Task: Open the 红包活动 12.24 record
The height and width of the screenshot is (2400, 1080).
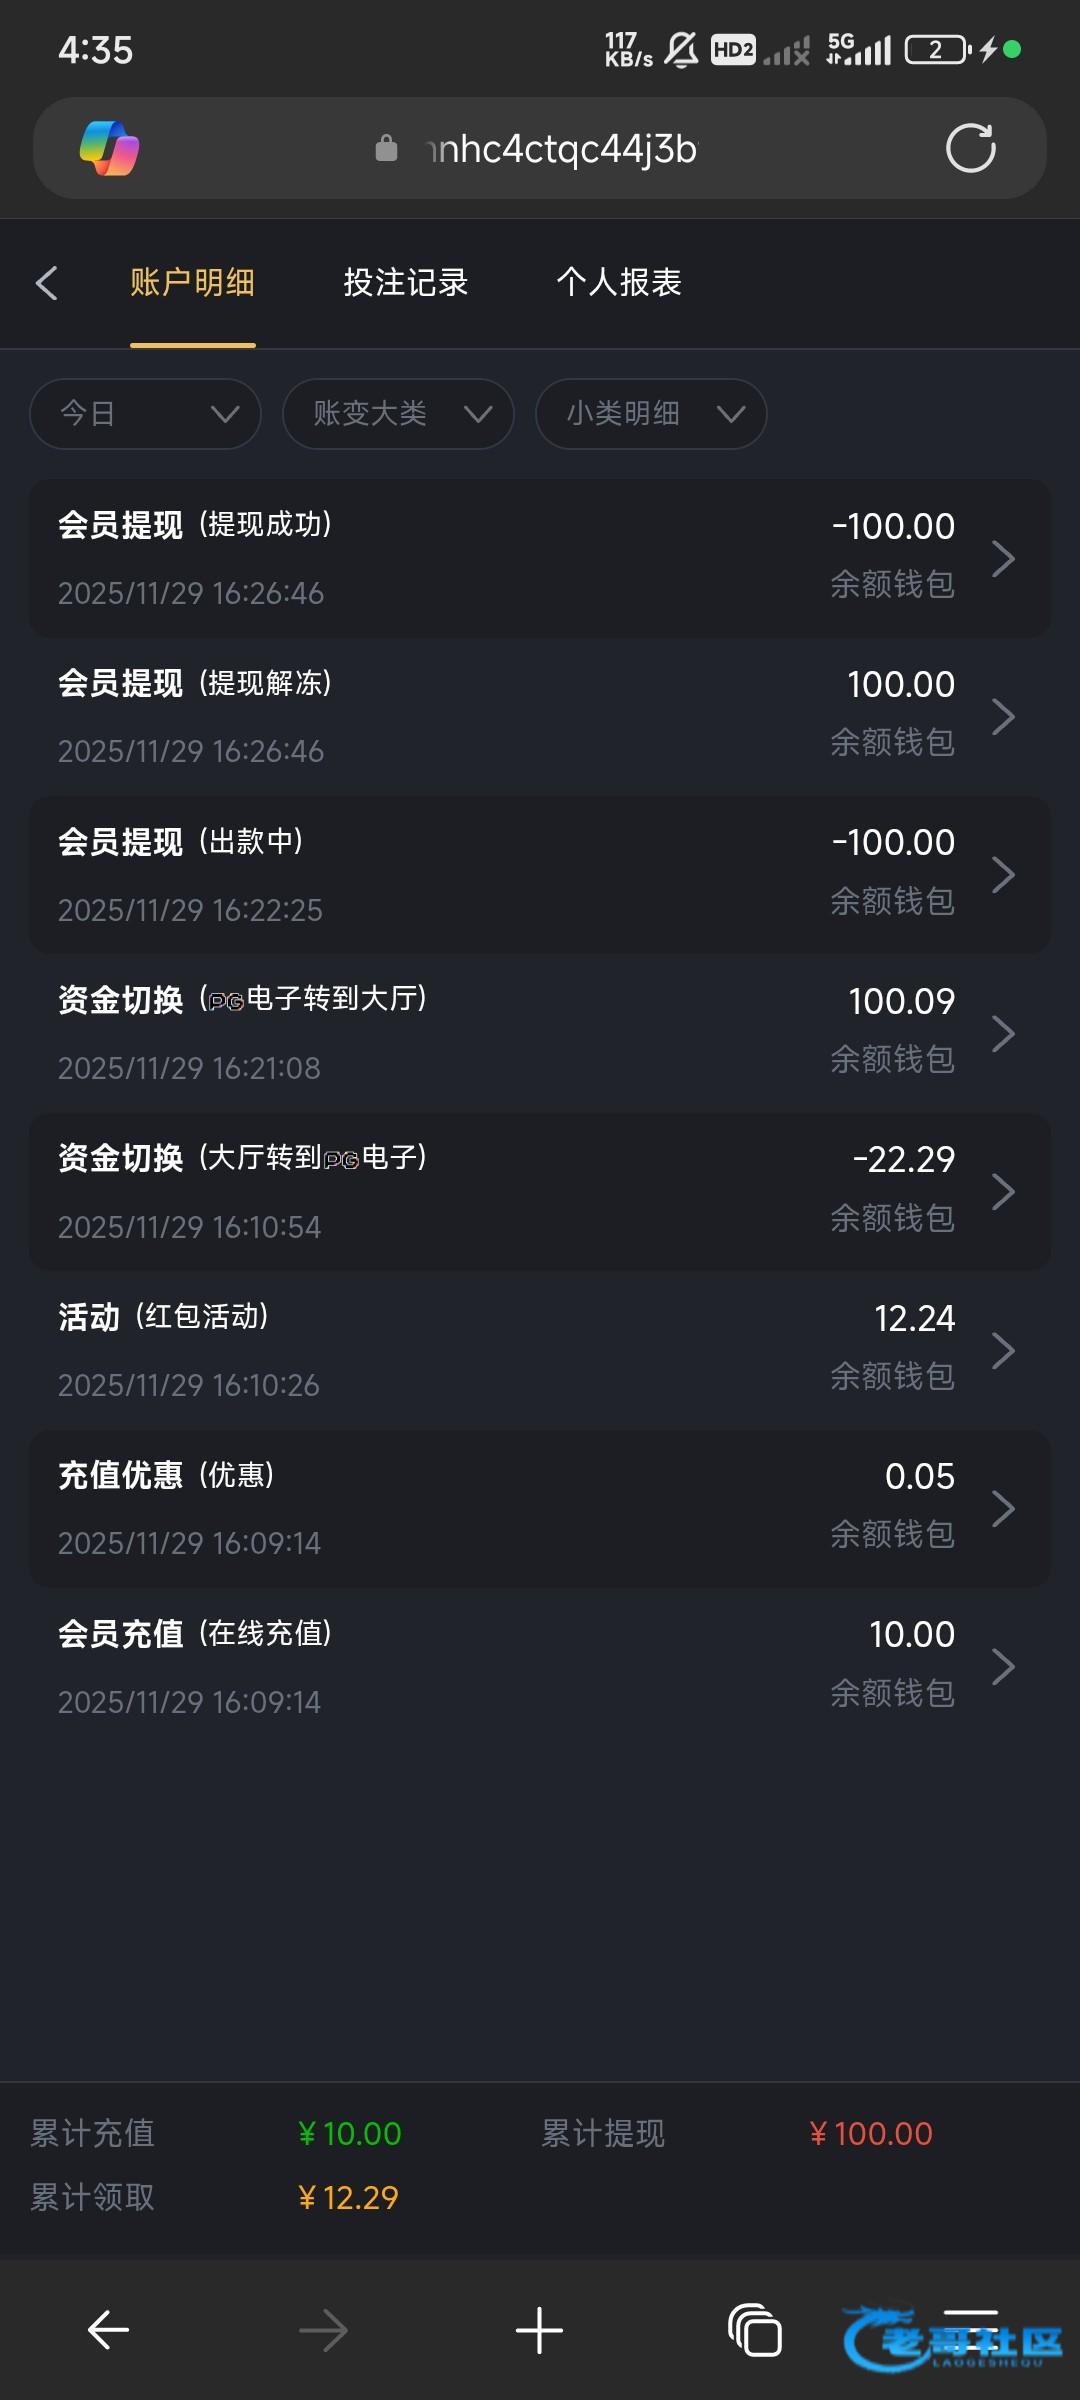Action: 540,1350
